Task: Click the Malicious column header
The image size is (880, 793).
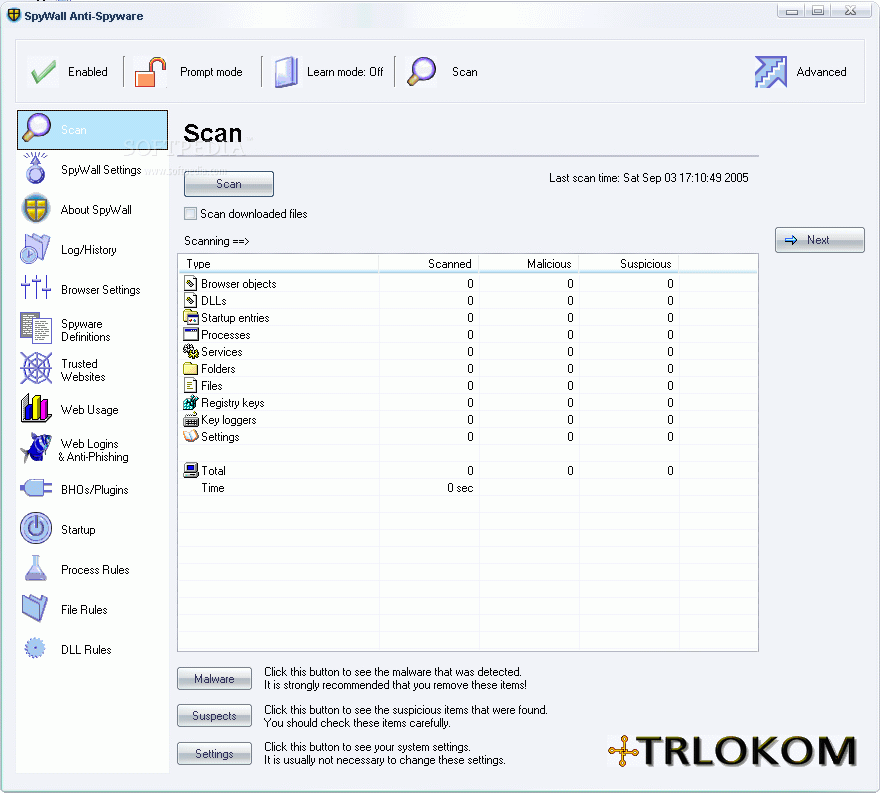Action: click(529, 264)
